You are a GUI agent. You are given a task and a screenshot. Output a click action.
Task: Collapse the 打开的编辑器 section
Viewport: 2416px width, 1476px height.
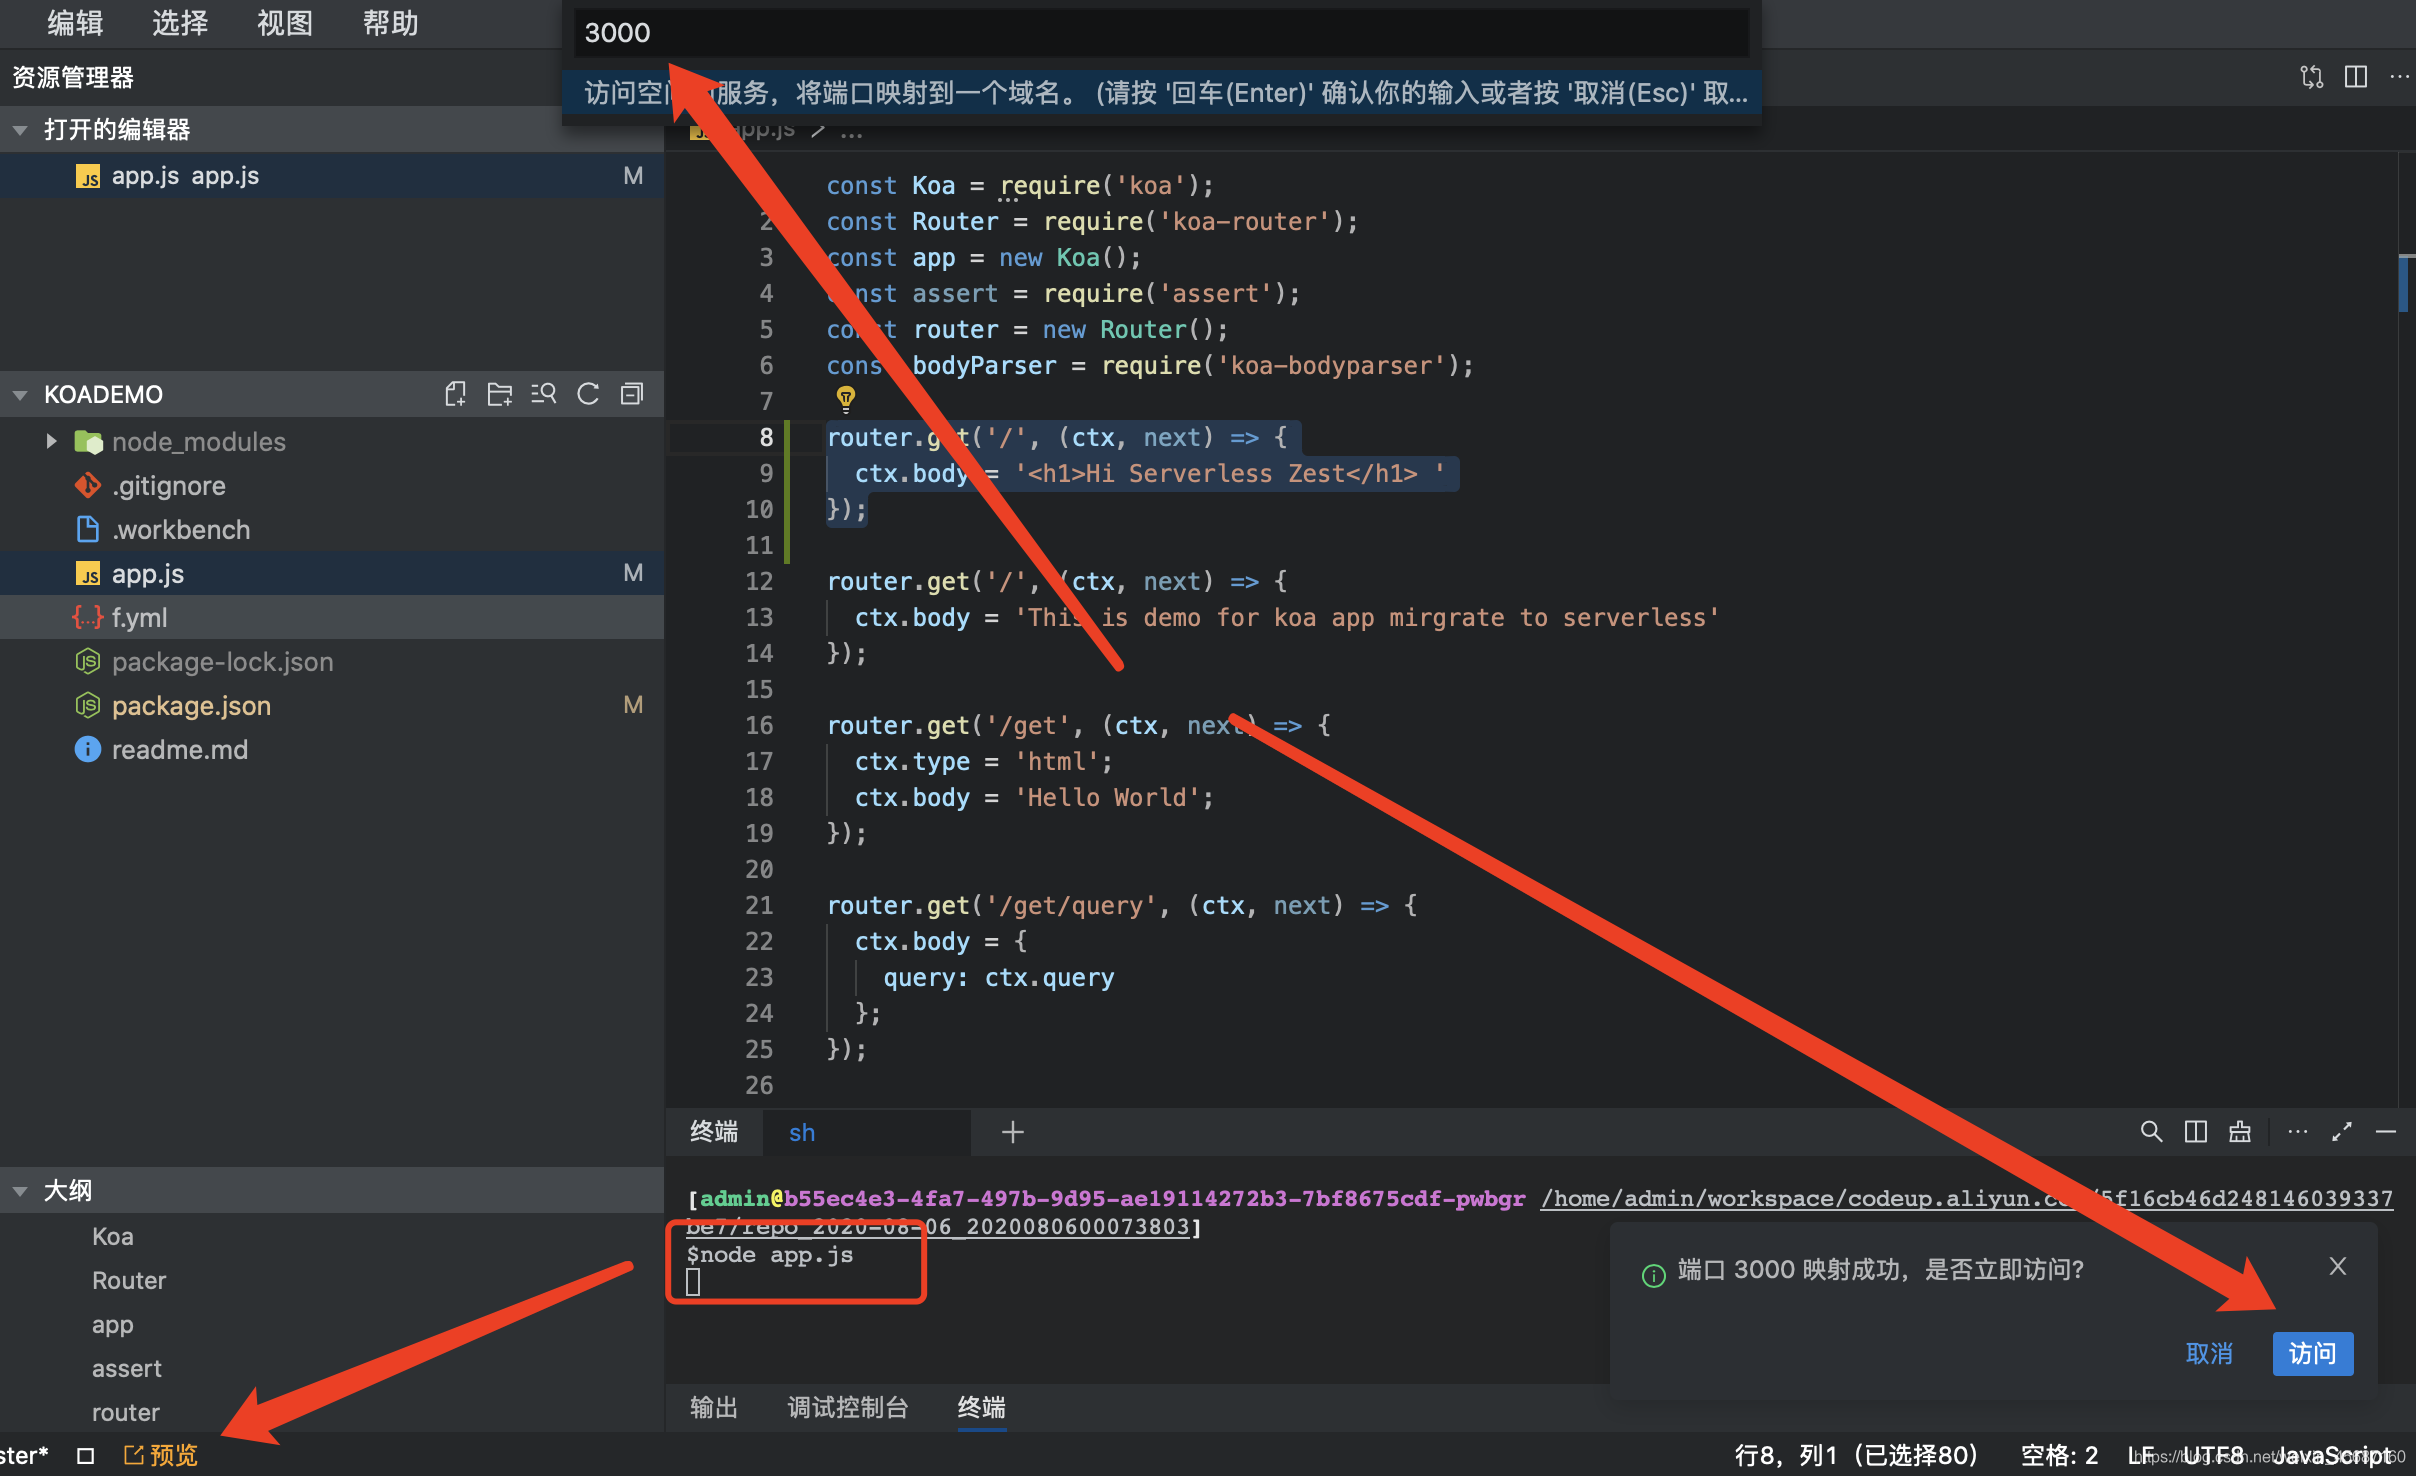pyautogui.click(x=20, y=129)
